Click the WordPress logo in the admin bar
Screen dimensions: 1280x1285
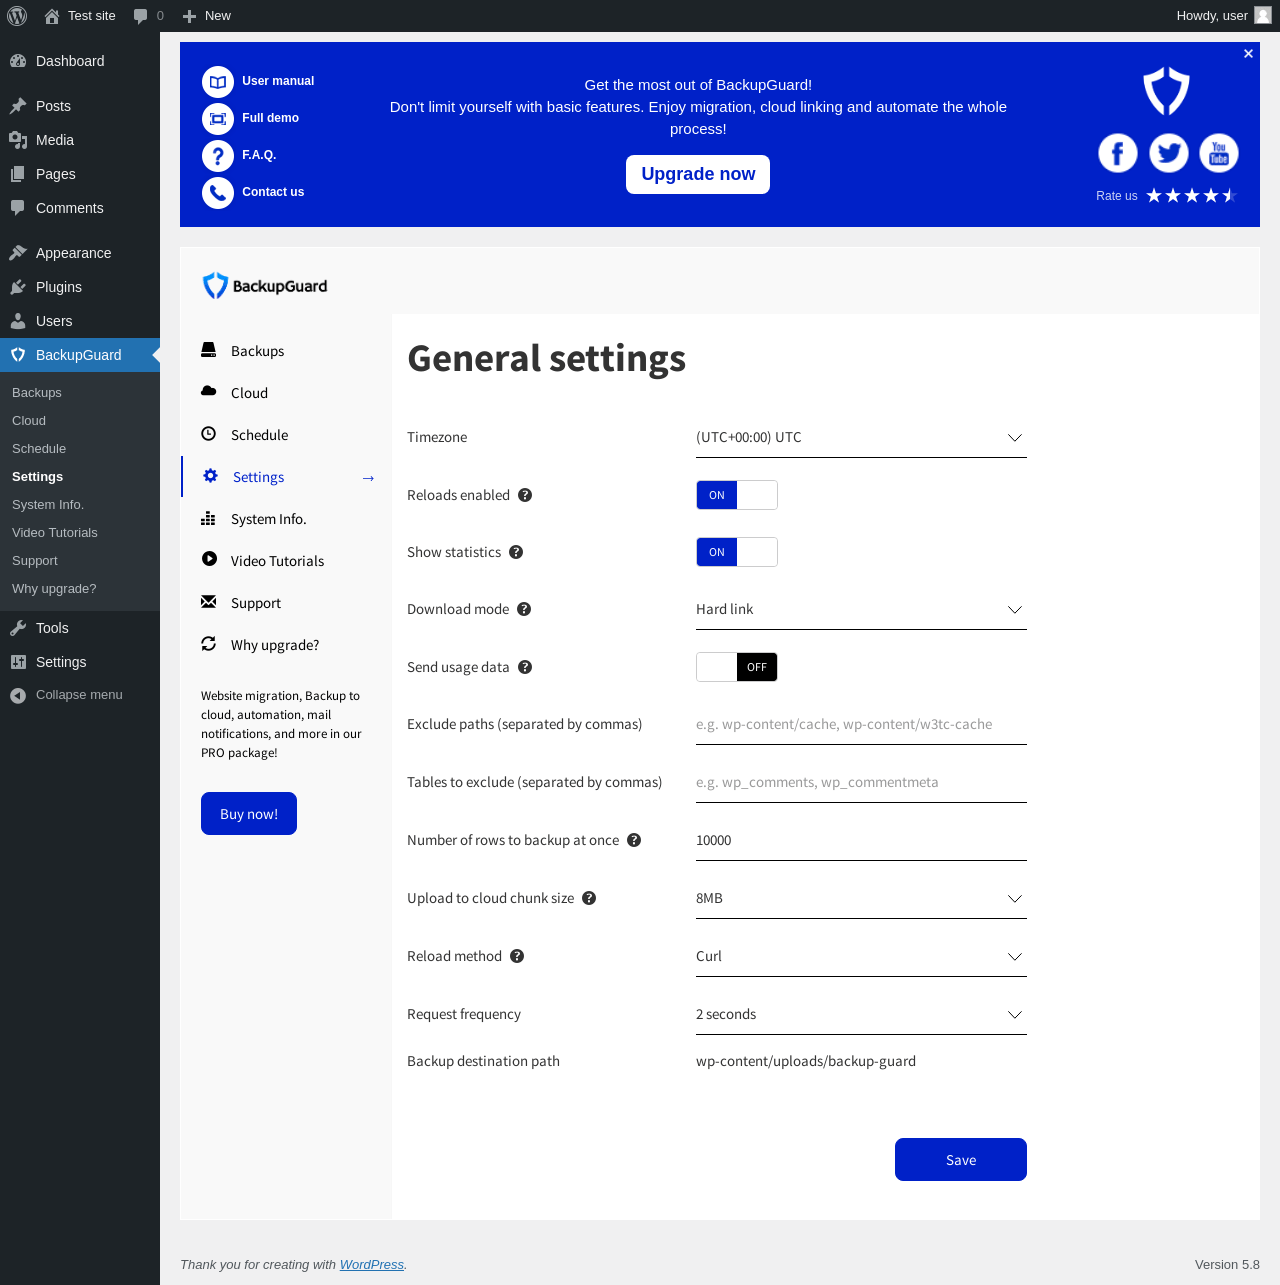tap(17, 16)
